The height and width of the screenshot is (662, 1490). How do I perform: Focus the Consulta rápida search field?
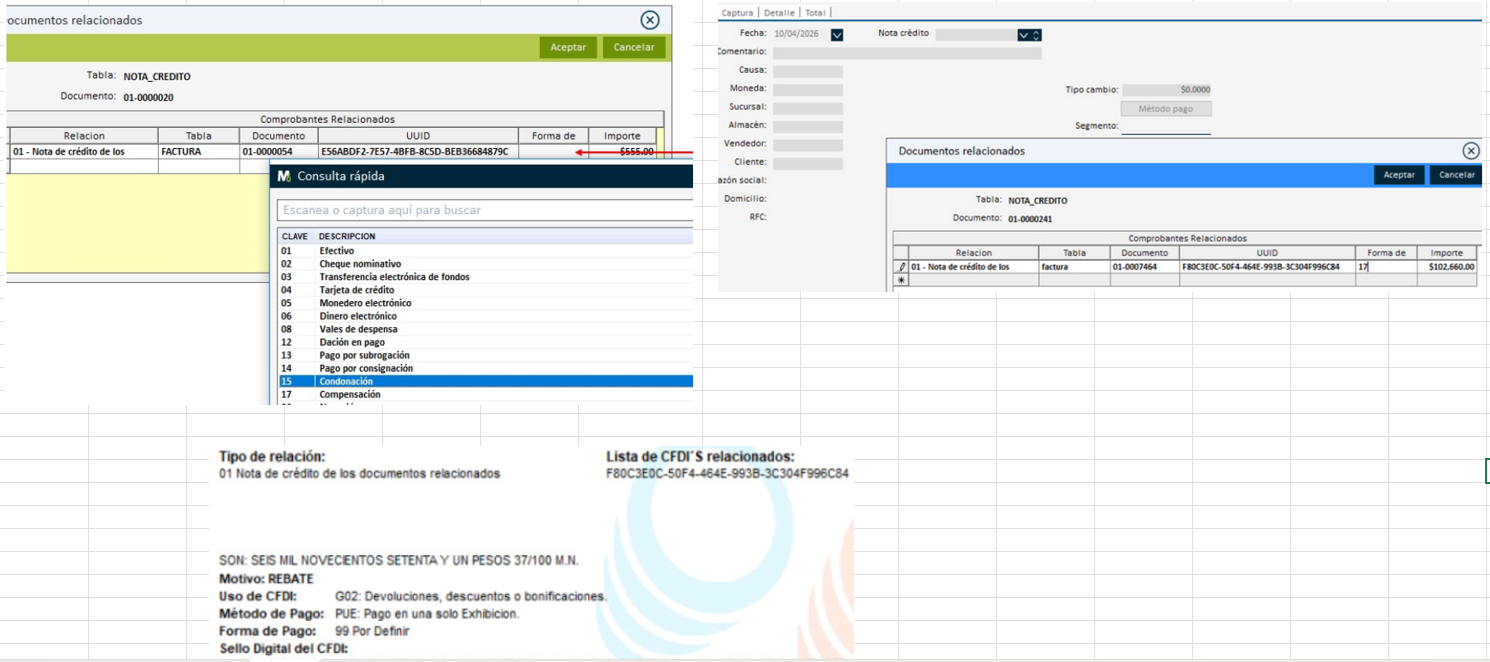tap(485, 211)
